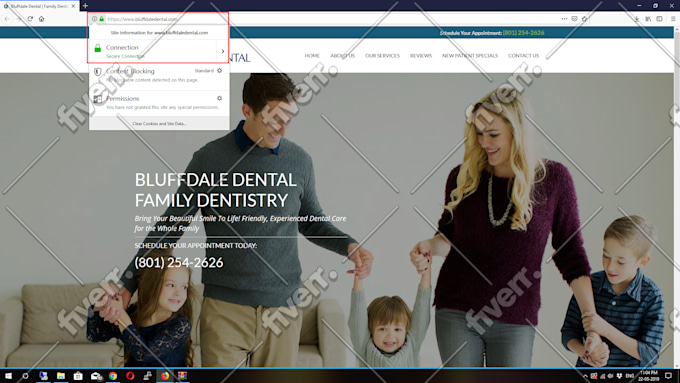Save page to Pocket
The height and width of the screenshot is (383, 680).
574,19
